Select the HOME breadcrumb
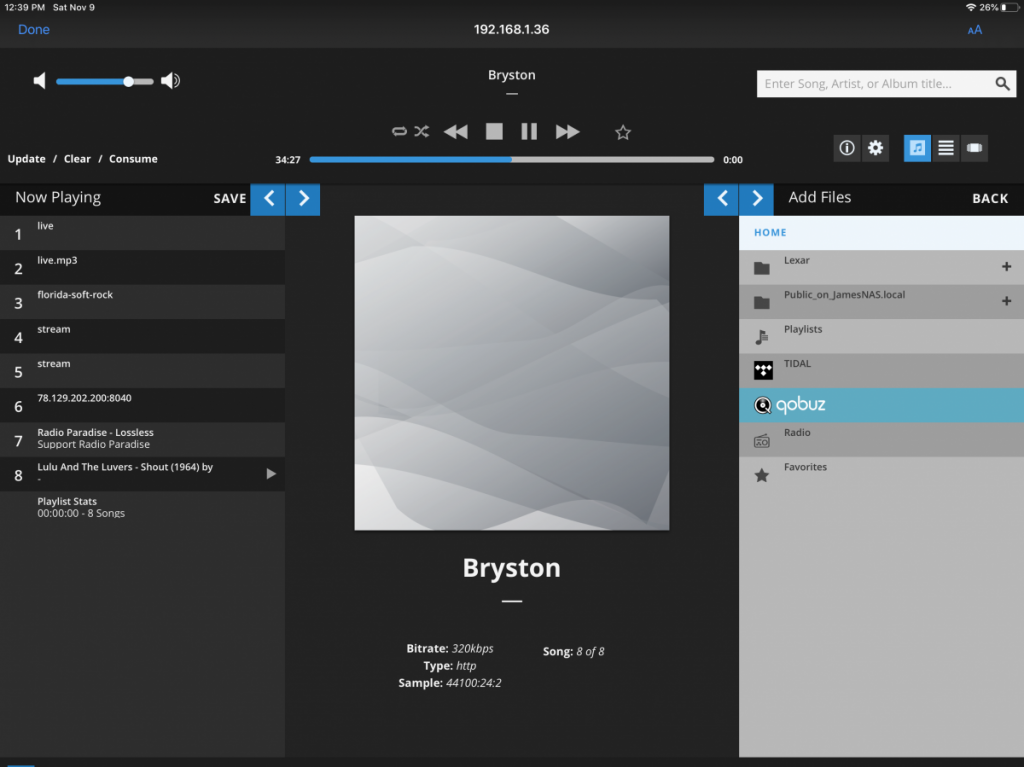Viewport: 1024px width, 767px height. point(771,233)
